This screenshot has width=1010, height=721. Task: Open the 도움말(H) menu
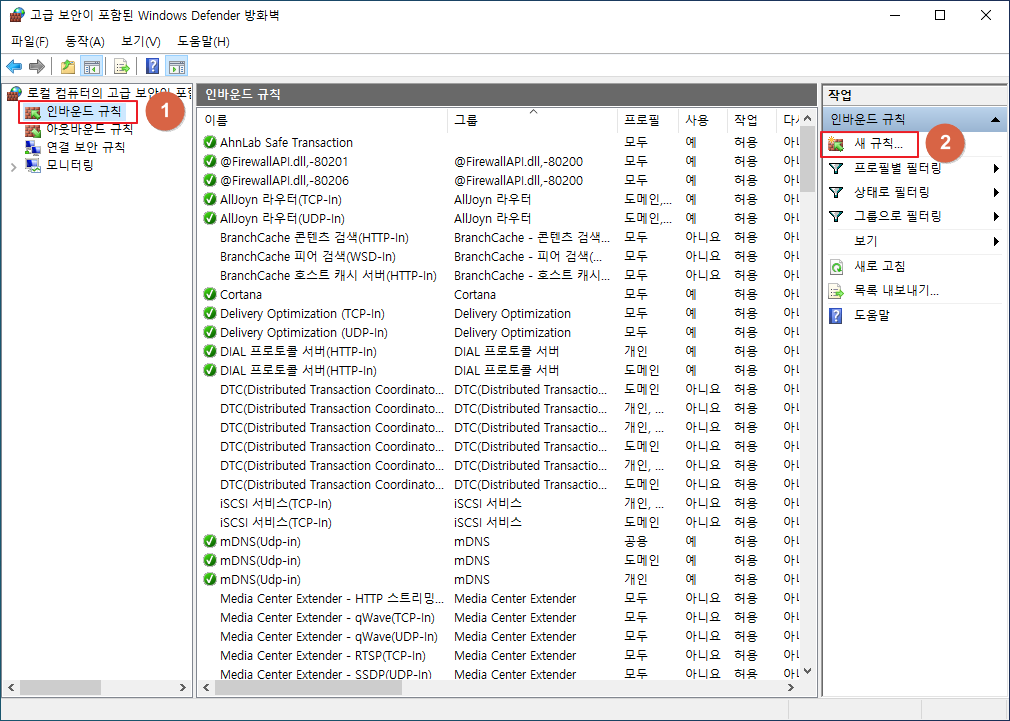click(x=204, y=41)
